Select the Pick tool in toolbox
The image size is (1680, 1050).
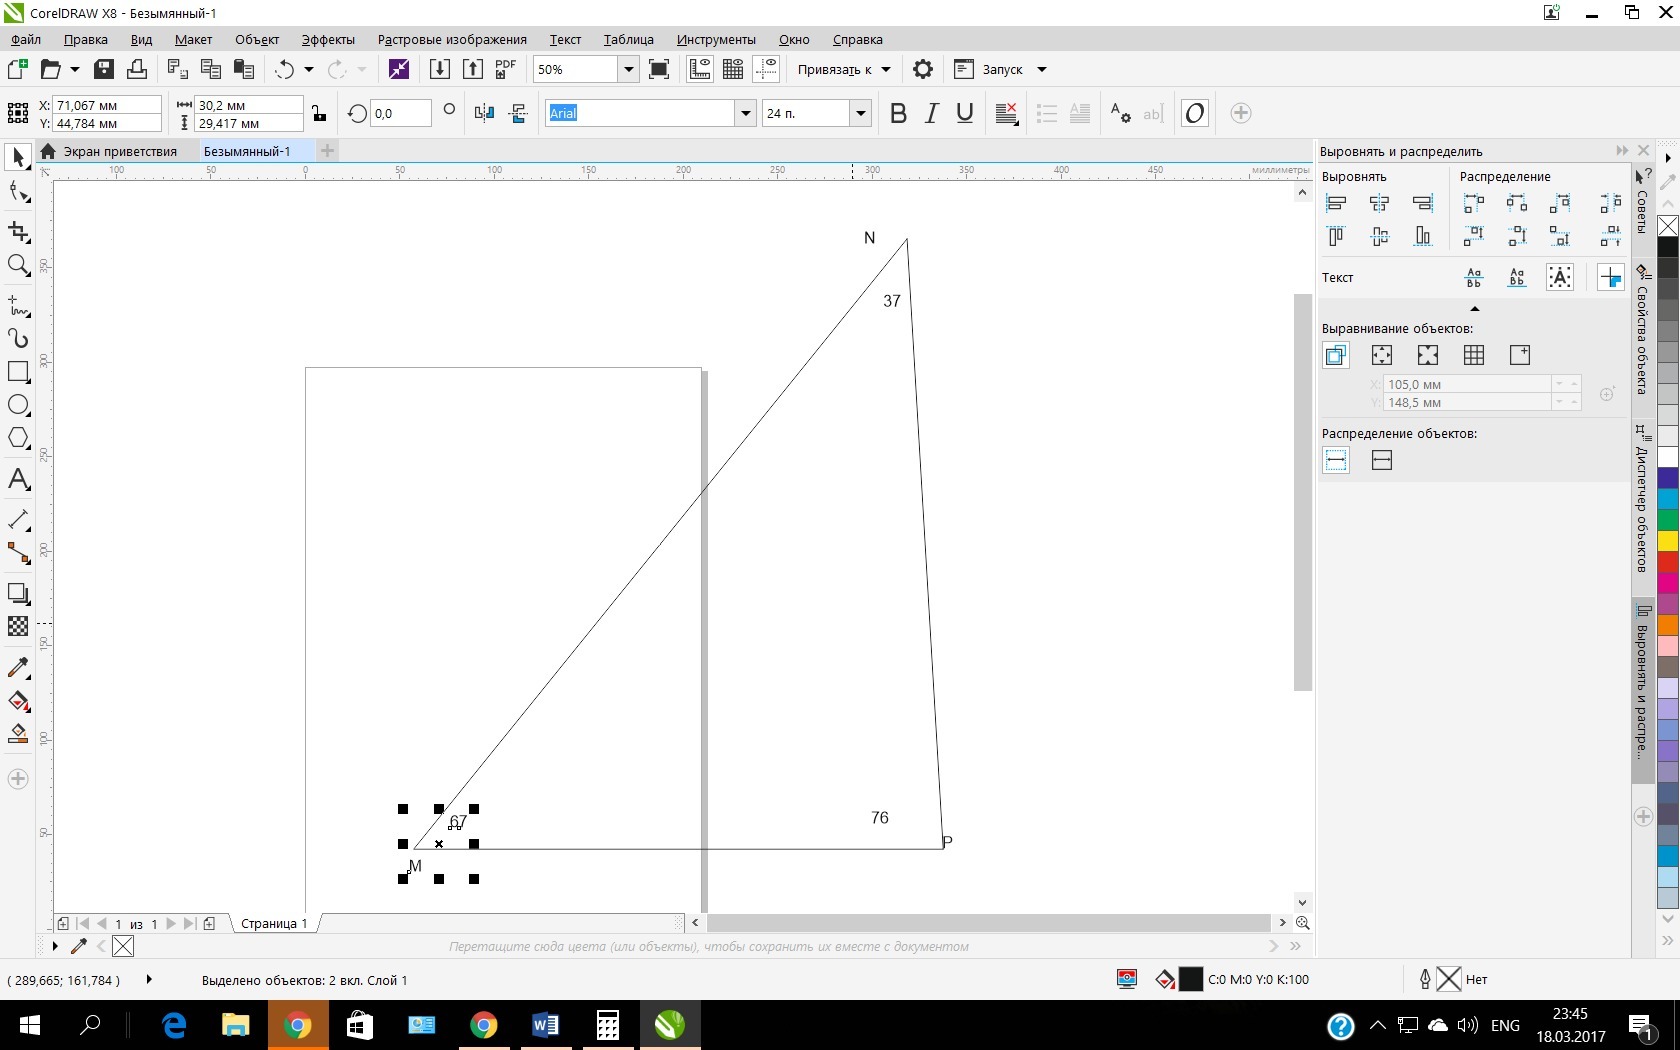point(18,158)
